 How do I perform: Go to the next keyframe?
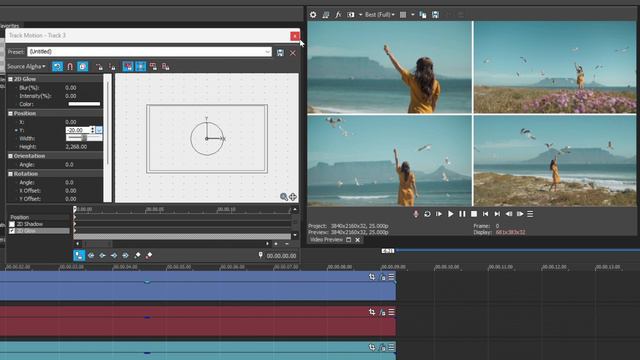(x=114, y=256)
